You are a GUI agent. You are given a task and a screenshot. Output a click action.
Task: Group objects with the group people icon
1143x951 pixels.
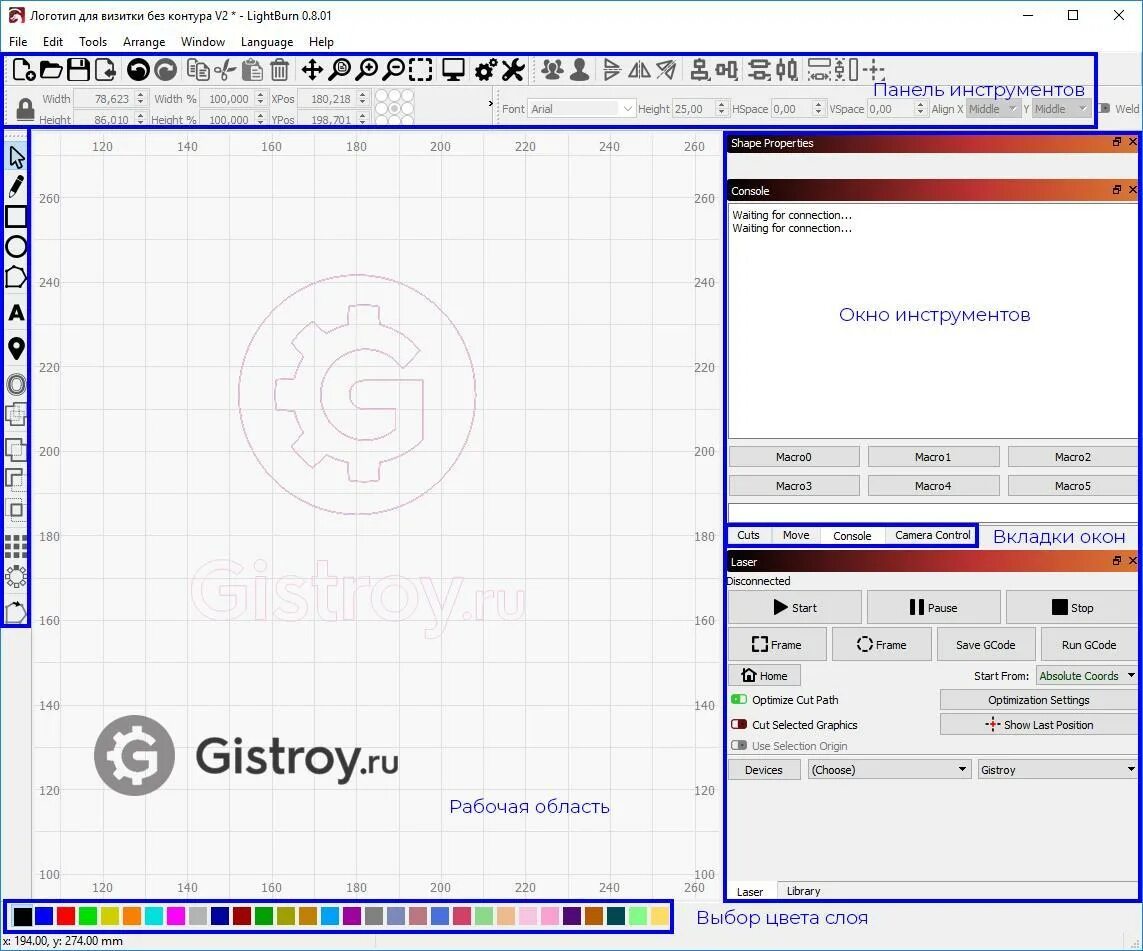(553, 70)
